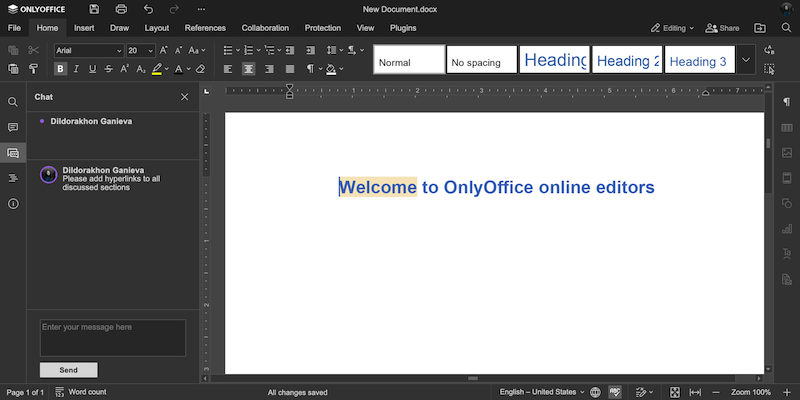Open the Arial font name dropdown
Screen dimensions: 800x400
(x=88, y=50)
